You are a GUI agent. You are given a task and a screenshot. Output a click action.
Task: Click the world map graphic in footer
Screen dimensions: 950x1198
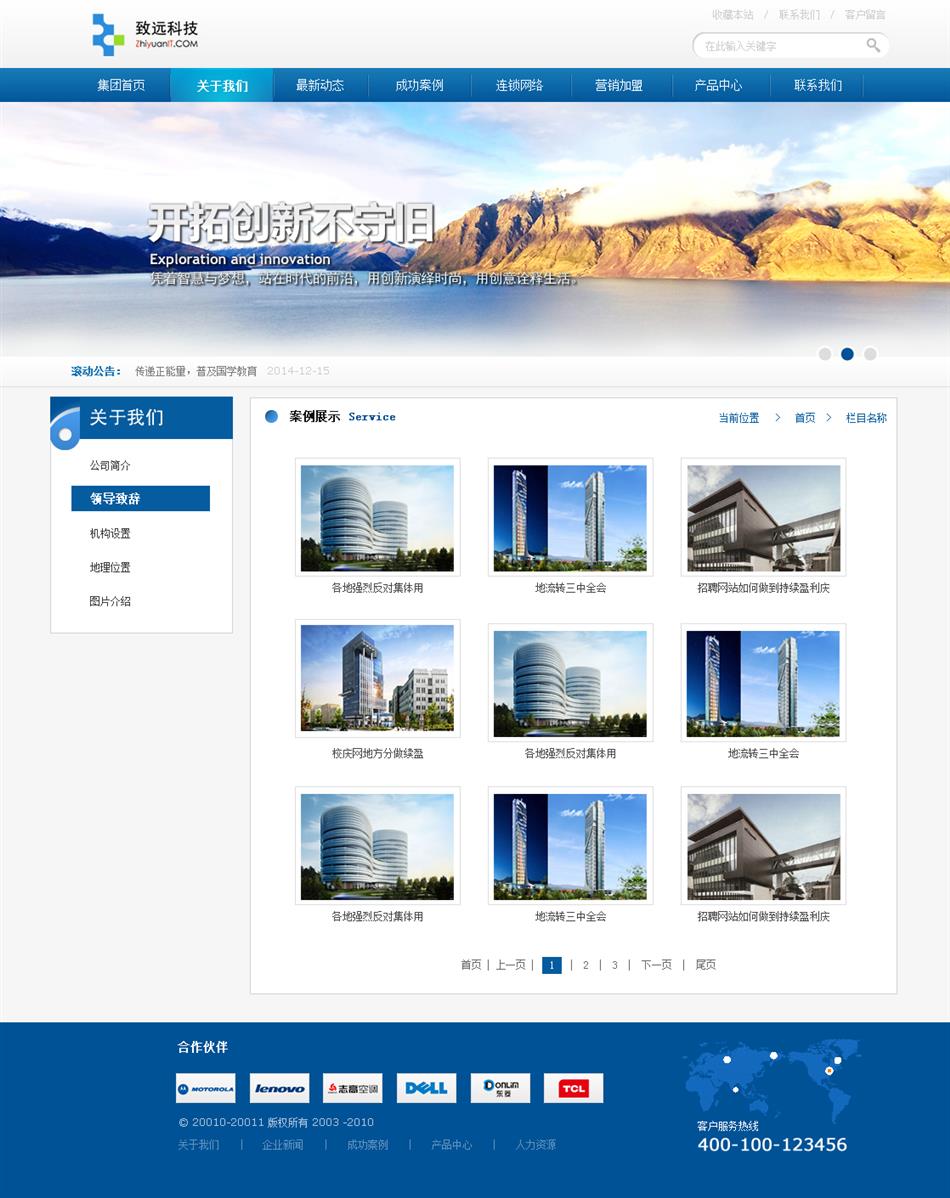(771, 1078)
